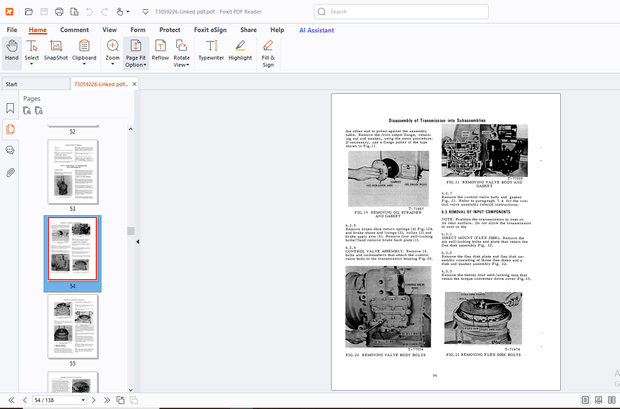Screen dimensions: 620x409
Task: Activate the Select tool
Action: 32,53
